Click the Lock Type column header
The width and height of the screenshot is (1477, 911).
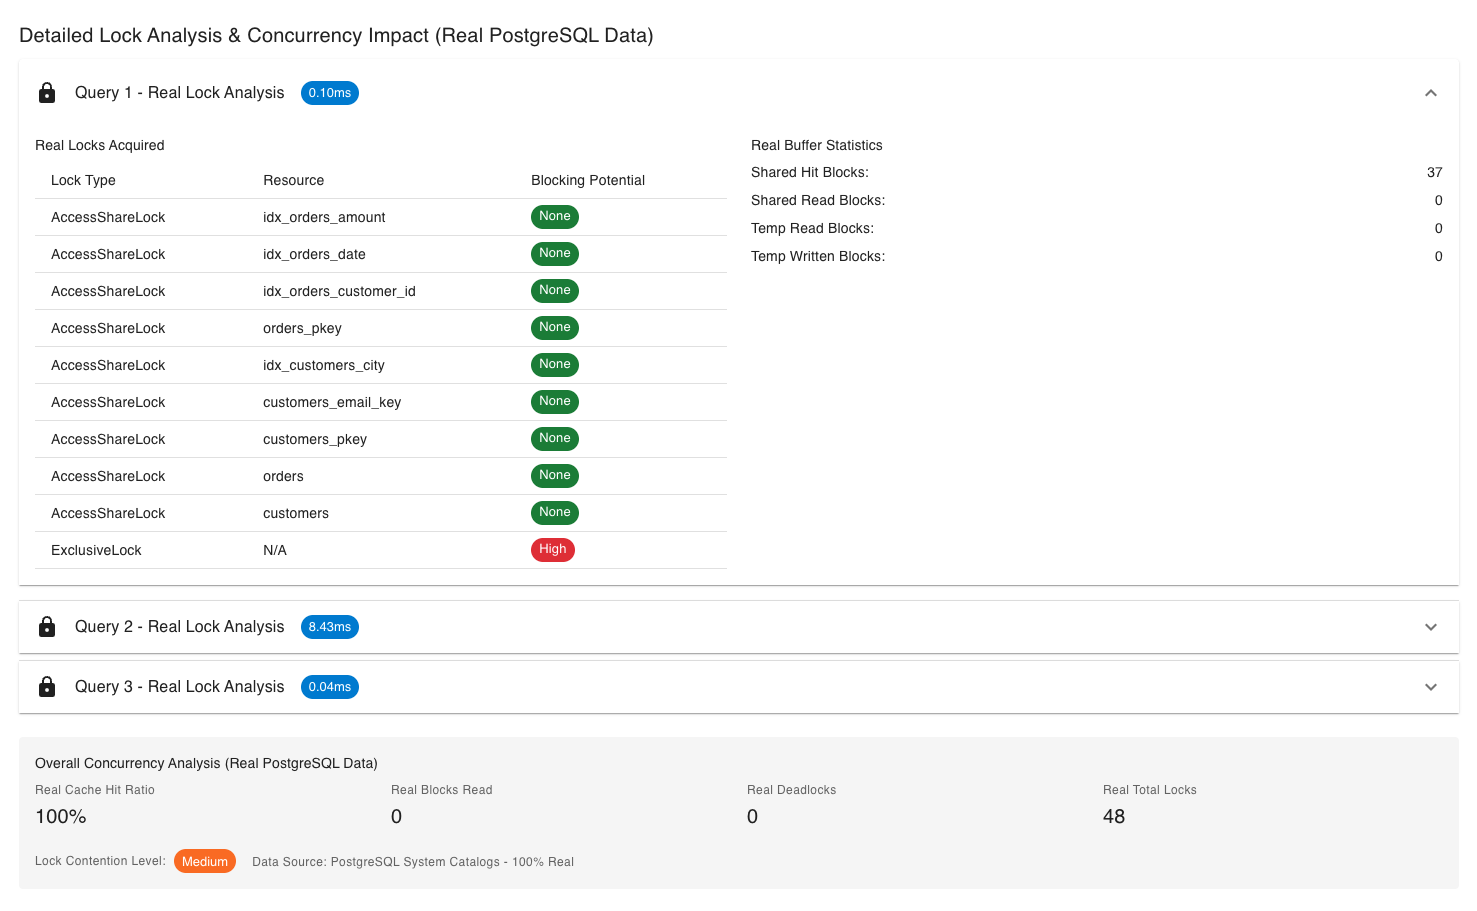(x=83, y=180)
